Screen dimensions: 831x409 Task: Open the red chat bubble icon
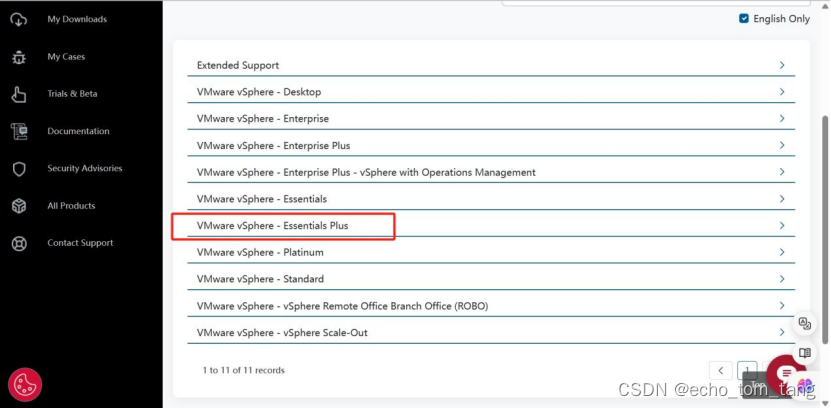[786, 374]
